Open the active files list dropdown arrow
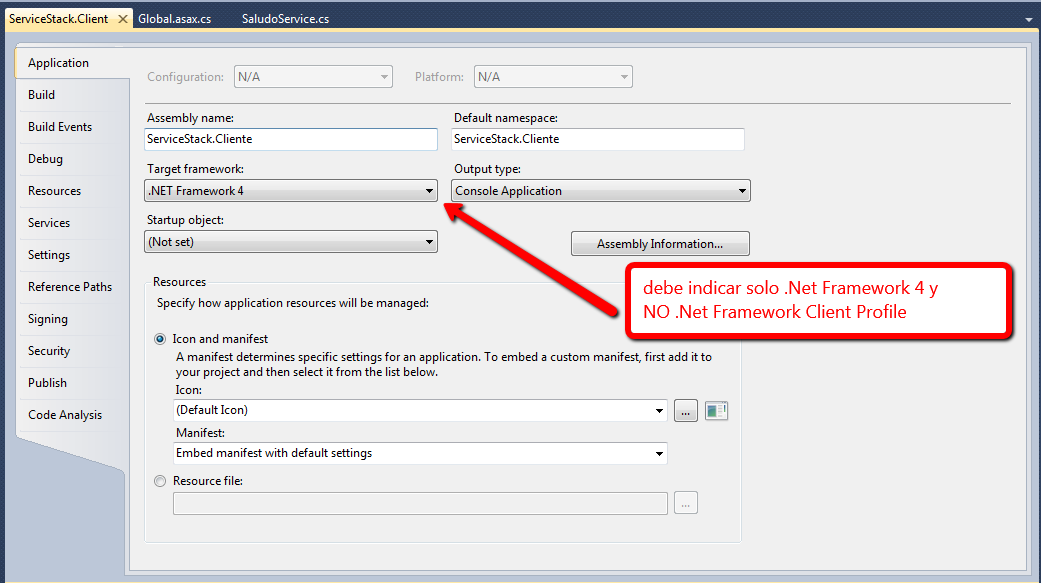This screenshot has height=583, width=1041. 1029,17
